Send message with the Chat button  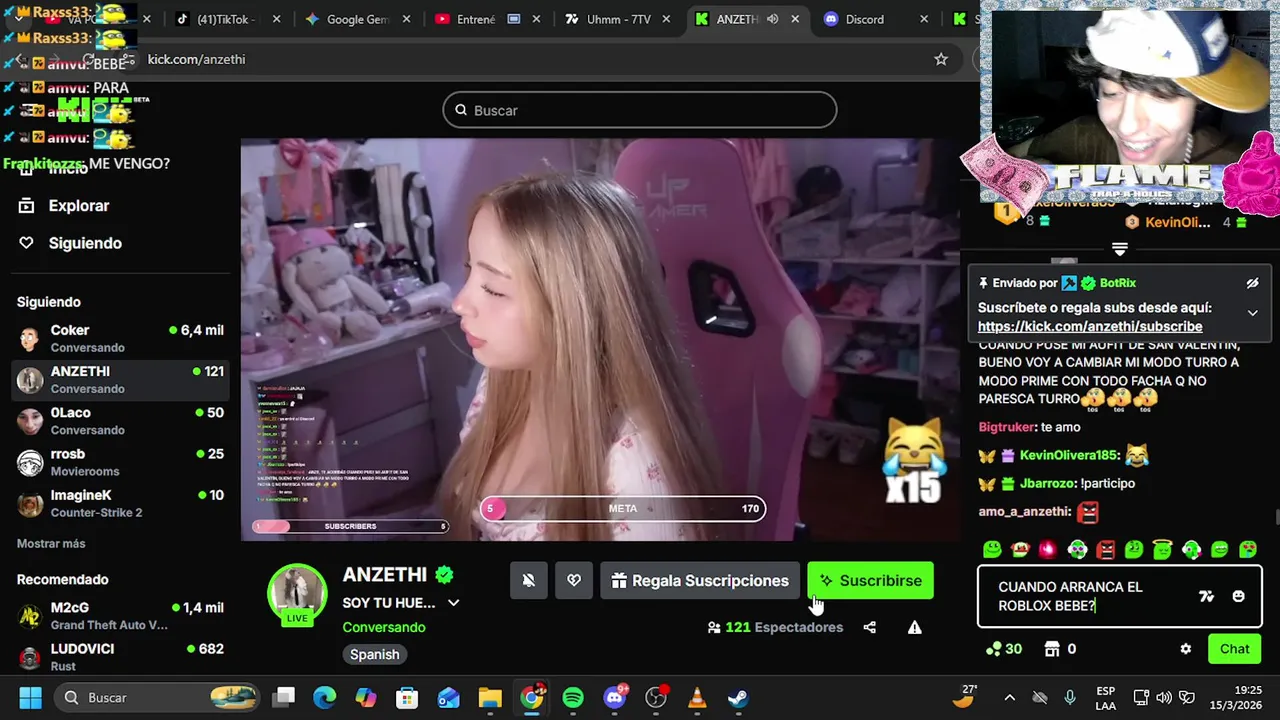(x=1234, y=649)
